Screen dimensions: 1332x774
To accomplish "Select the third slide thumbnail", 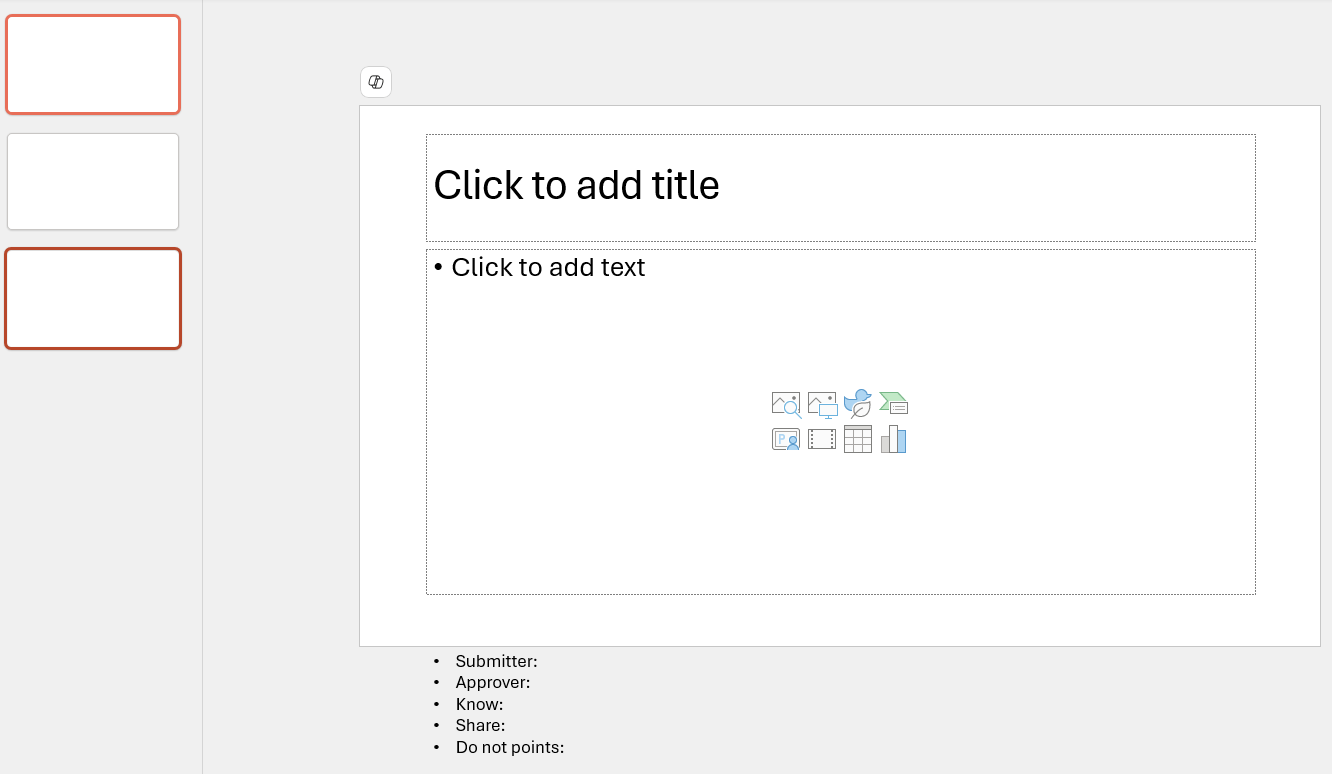I will click(x=93, y=298).
